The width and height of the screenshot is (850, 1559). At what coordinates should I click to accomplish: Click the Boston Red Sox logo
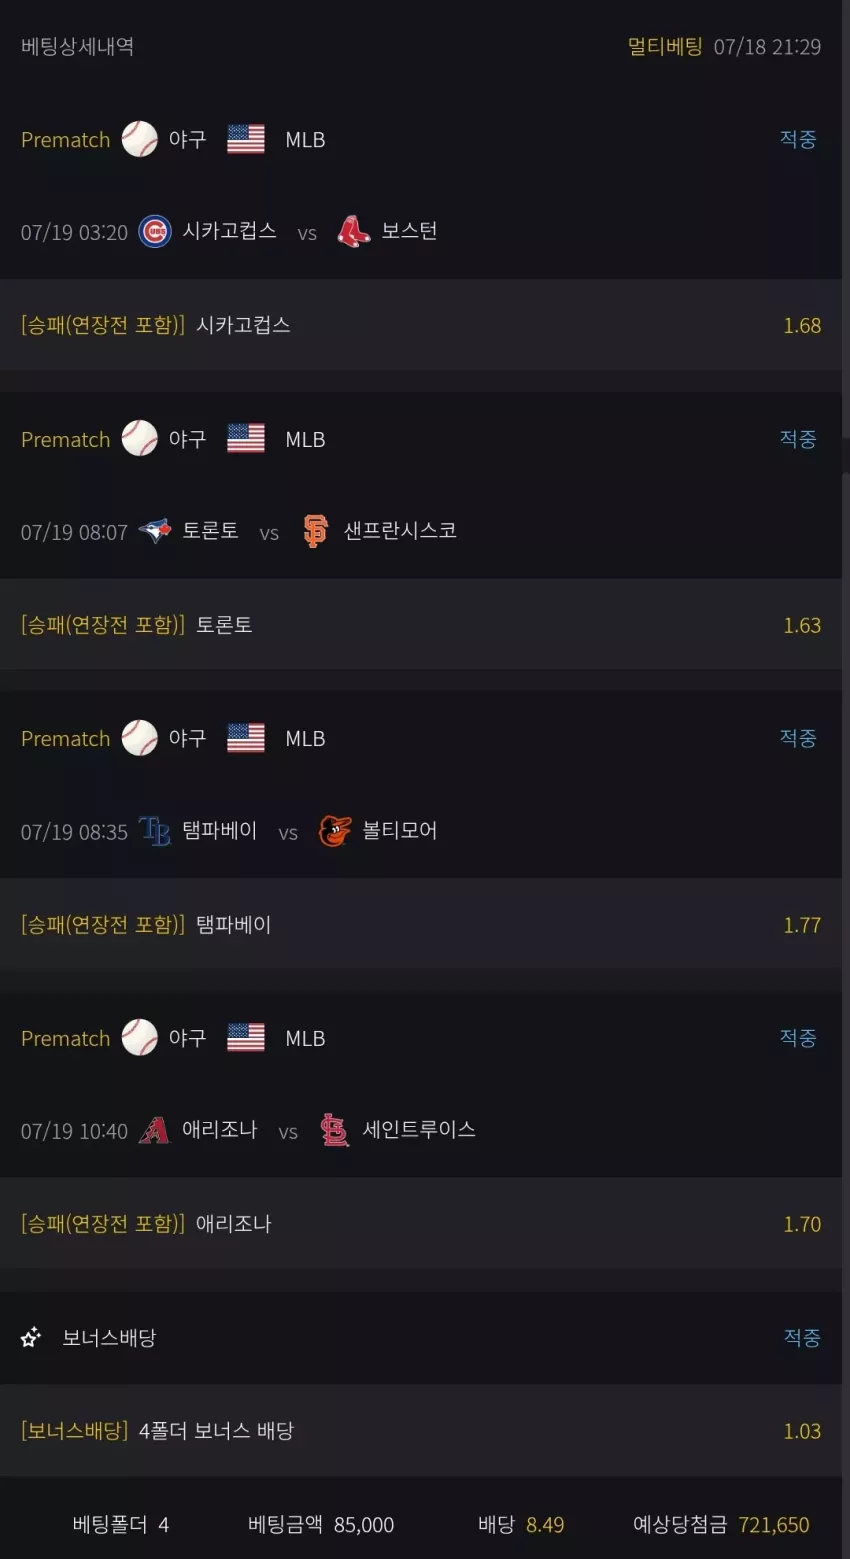(x=353, y=231)
